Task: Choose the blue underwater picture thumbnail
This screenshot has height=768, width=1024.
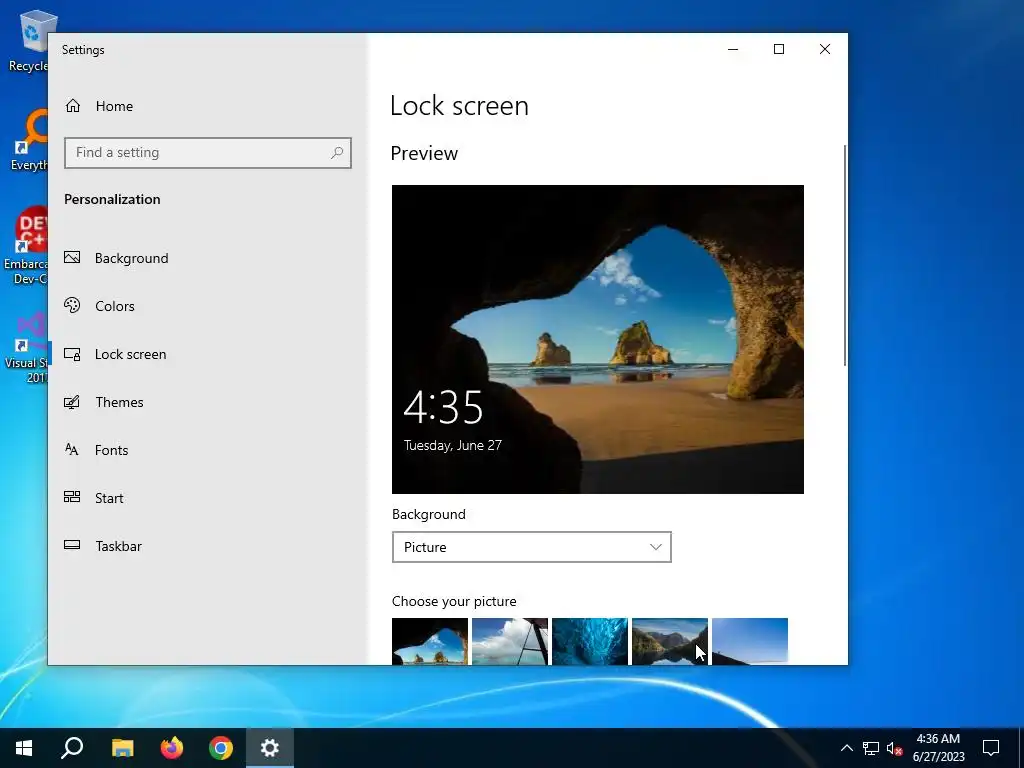Action: click(x=590, y=641)
